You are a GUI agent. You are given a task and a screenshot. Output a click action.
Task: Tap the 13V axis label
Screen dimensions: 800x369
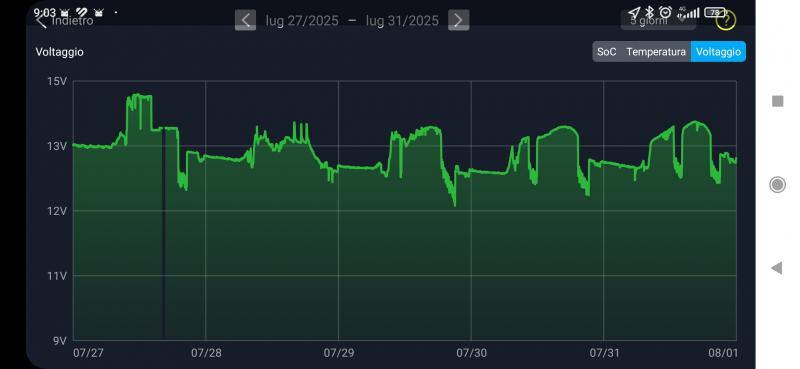pyautogui.click(x=58, y=146)
